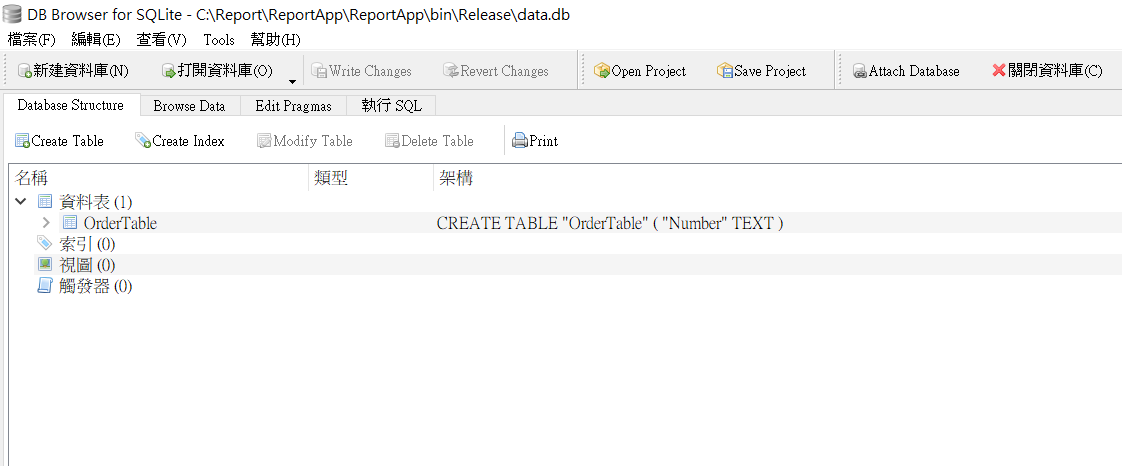Image resolution: width=1122 pixels, height=466 pixels.
Task: Select the 資料表 (1) tree label
Action: click(96, 202)
